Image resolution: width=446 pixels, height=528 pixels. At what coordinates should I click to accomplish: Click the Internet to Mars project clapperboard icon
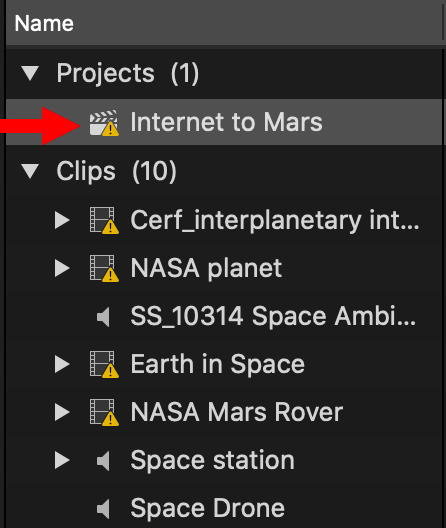(x=104, y=123)
